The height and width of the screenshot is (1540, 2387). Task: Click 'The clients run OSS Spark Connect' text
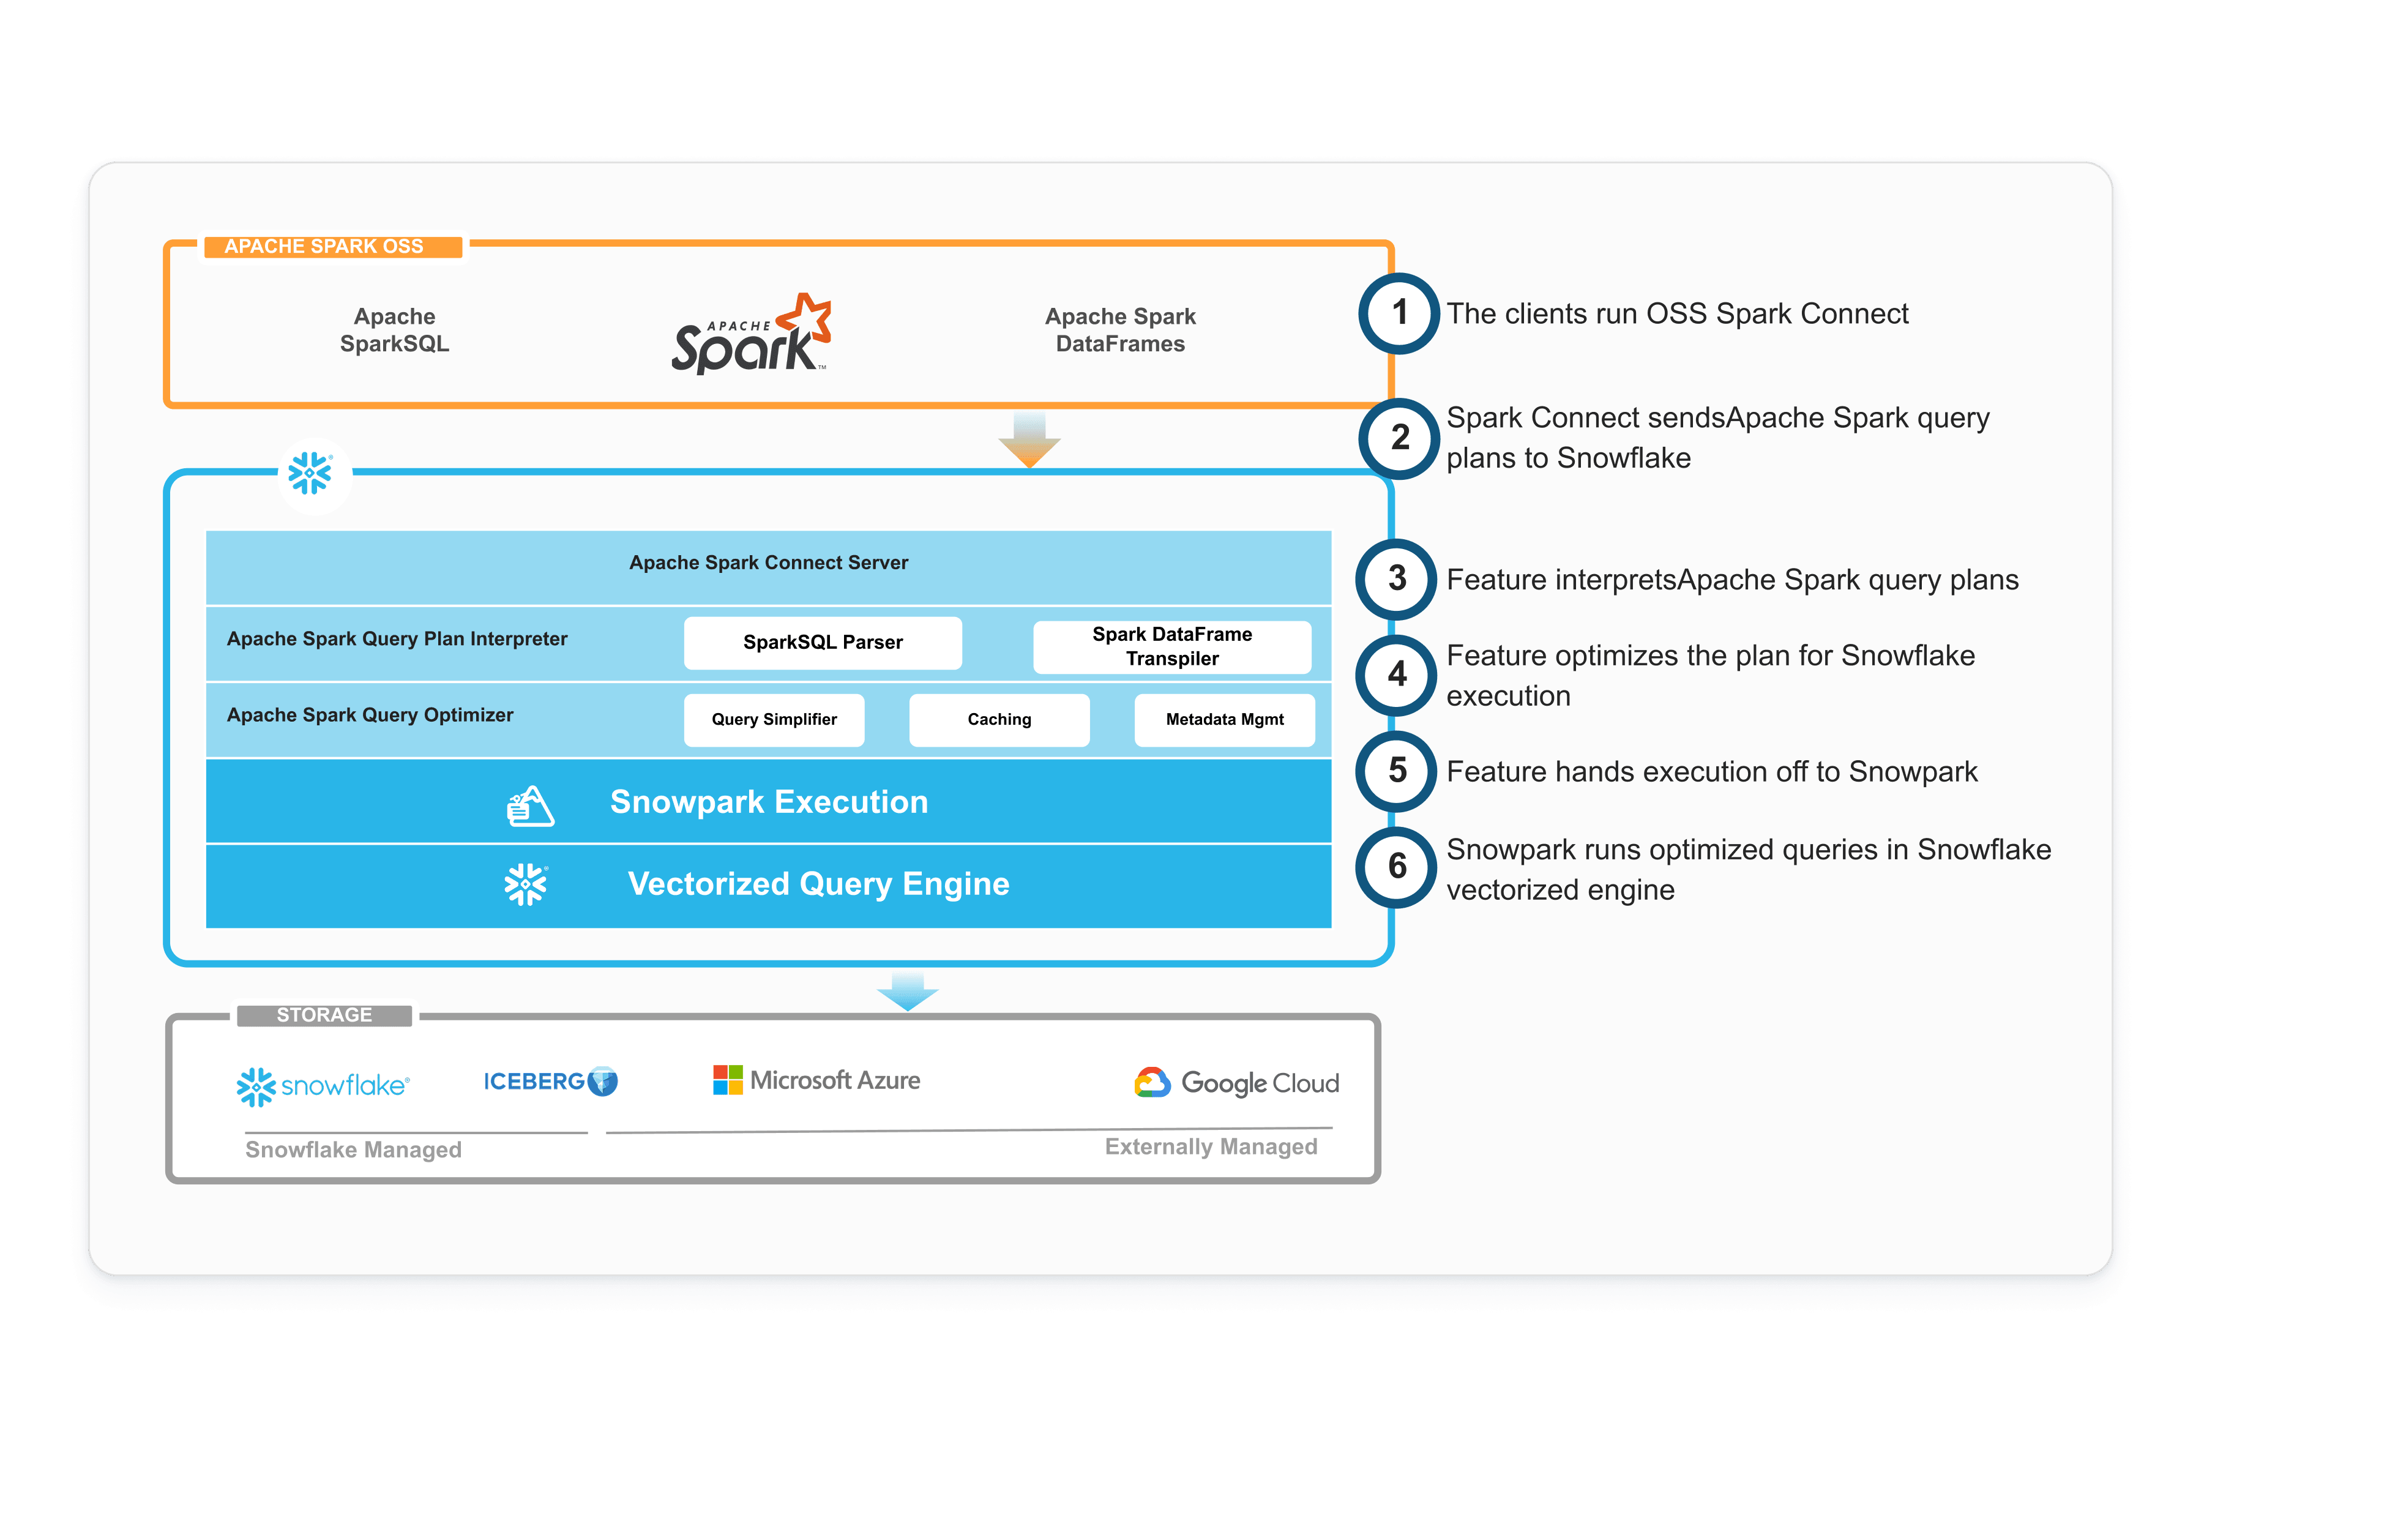[1677, 314]
